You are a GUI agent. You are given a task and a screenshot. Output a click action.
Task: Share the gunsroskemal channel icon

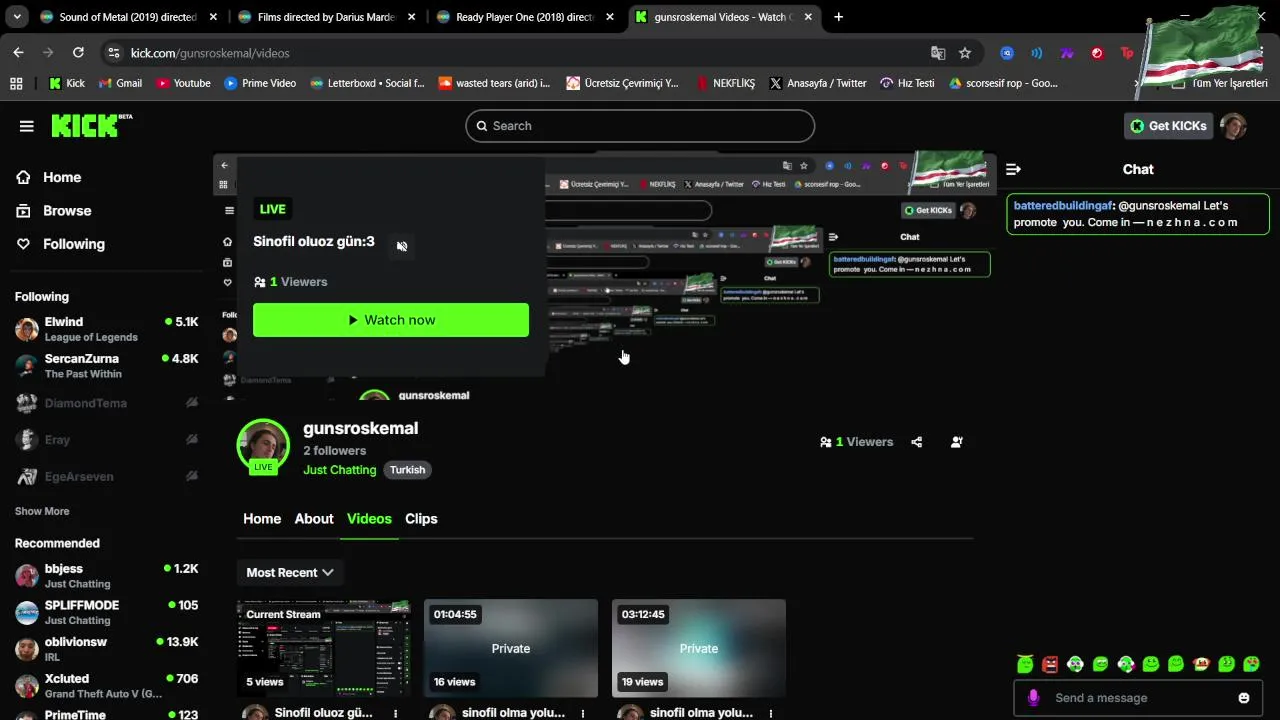917,442
